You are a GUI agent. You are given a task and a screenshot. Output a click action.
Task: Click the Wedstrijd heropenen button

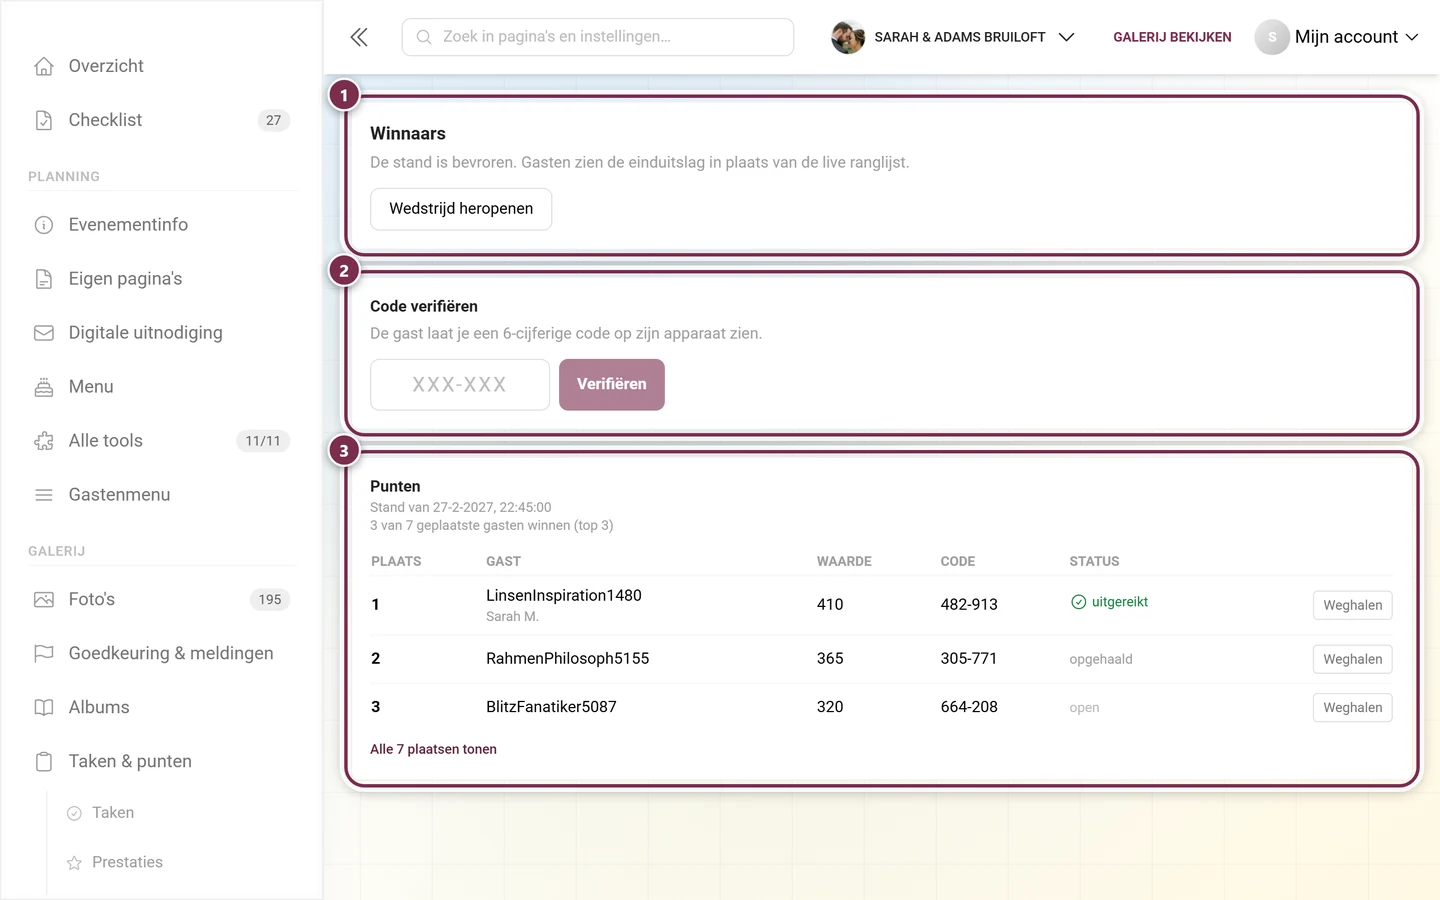(461, 209)
